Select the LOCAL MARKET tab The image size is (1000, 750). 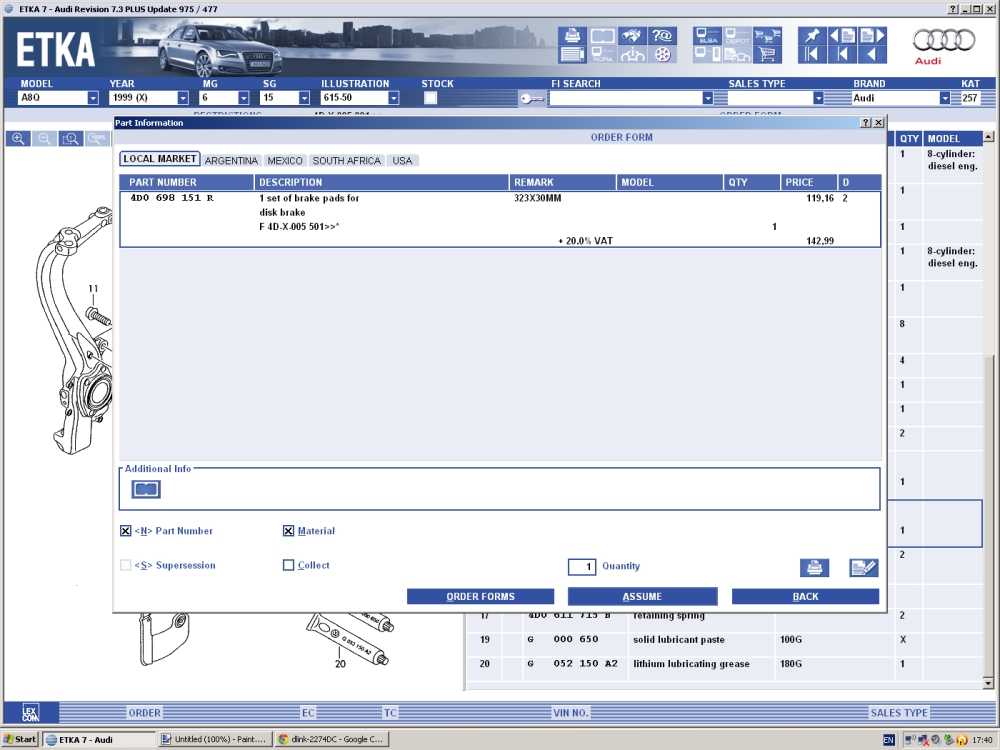tap(159, 159)
